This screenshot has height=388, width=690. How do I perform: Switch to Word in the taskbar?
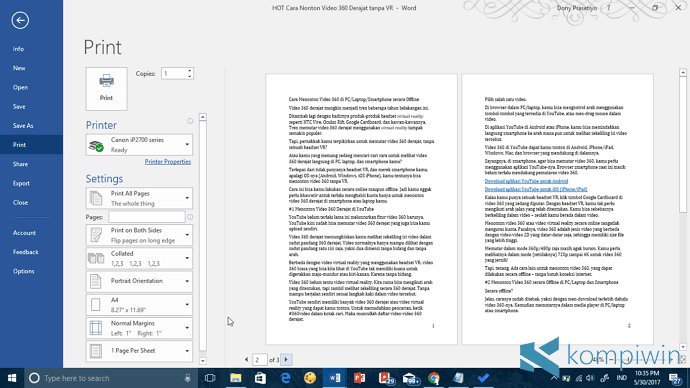coord(334,378)
